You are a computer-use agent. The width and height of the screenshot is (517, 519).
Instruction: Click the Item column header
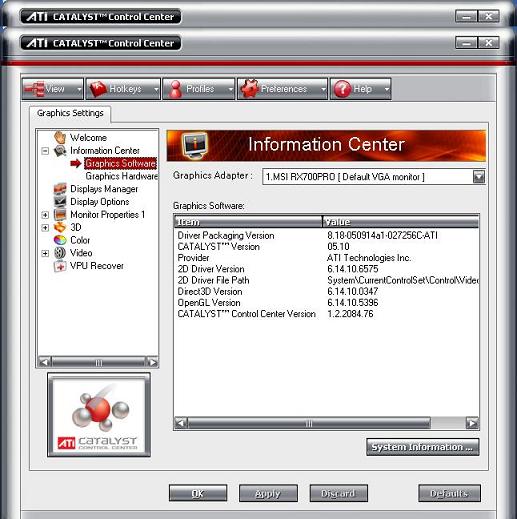pos(248,222)
